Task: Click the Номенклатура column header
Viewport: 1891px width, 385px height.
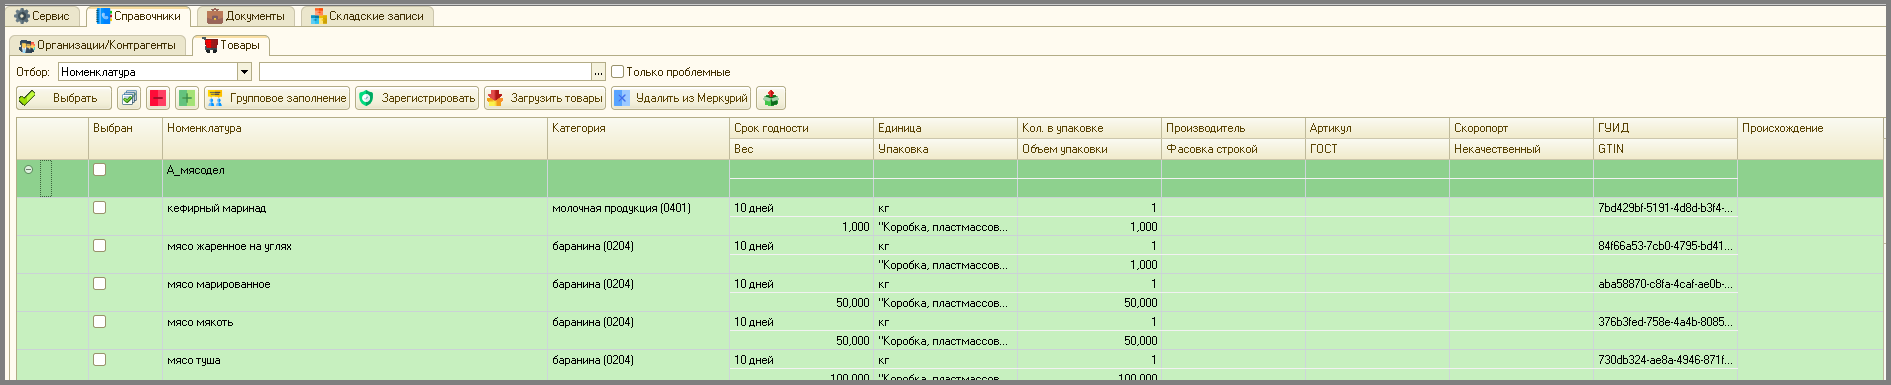Action: tap(355, 138)
